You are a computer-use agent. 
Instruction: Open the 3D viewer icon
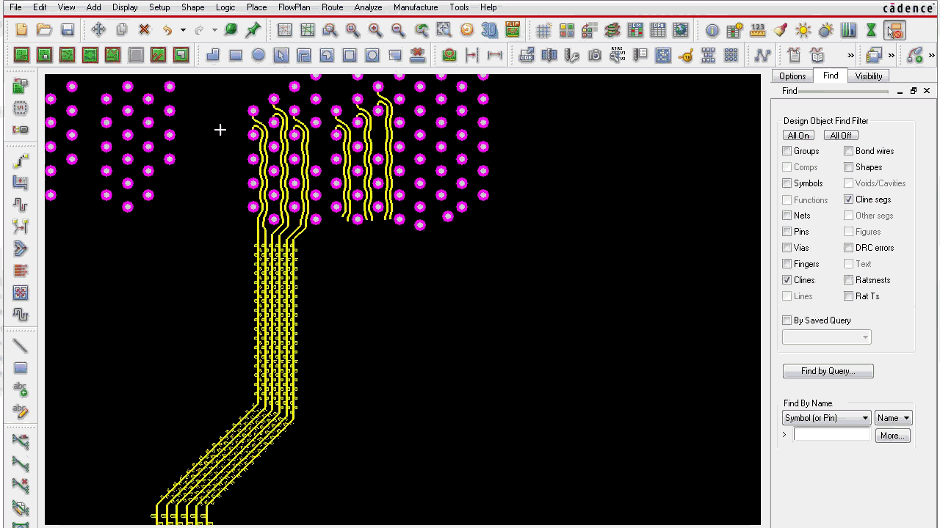click(x=489, y=30)
